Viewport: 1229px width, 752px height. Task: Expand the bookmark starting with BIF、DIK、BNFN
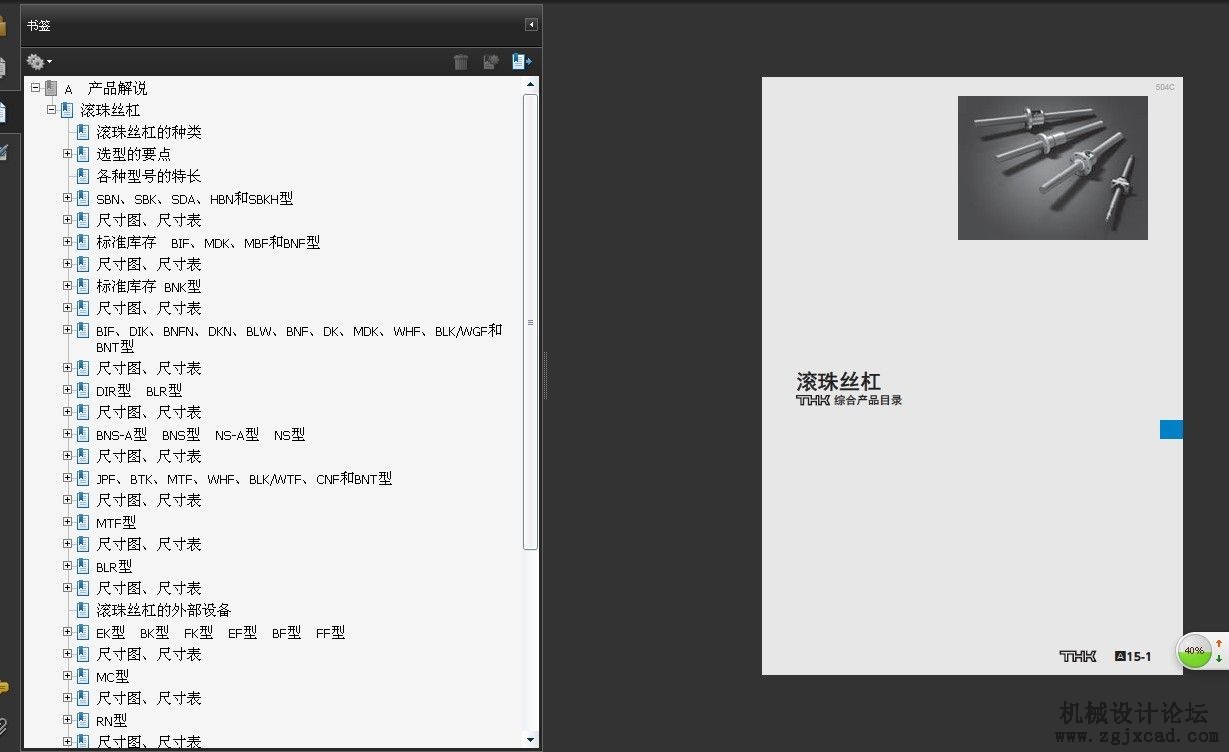click(x=68, y=330)
